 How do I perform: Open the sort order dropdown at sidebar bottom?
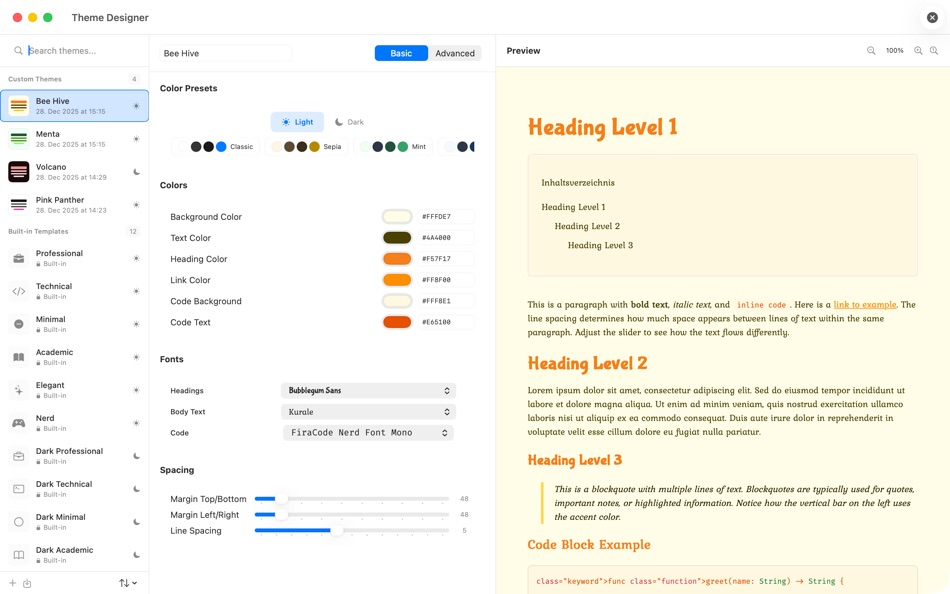click(128, 583)
